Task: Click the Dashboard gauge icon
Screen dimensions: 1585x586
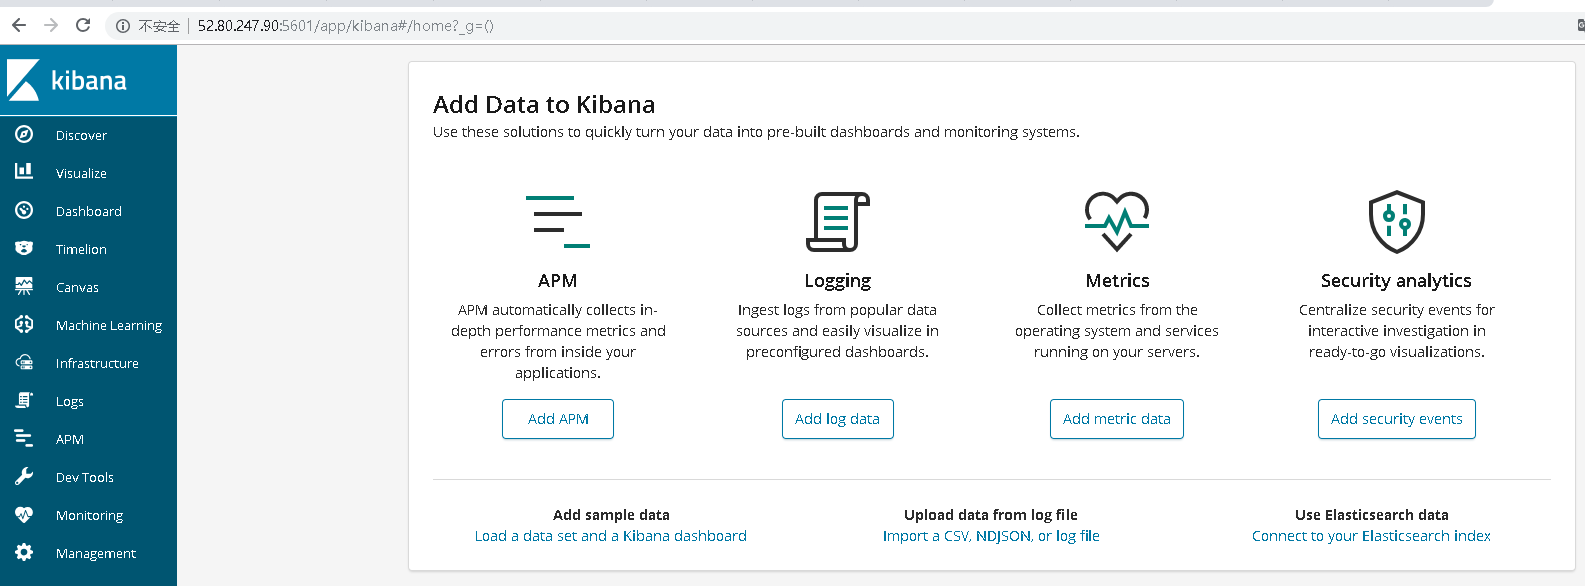Action: (x=24, y=210)
